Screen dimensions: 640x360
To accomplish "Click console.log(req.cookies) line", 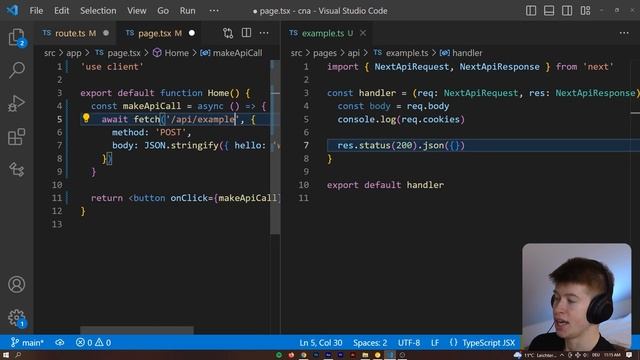I will pos(401,119).
